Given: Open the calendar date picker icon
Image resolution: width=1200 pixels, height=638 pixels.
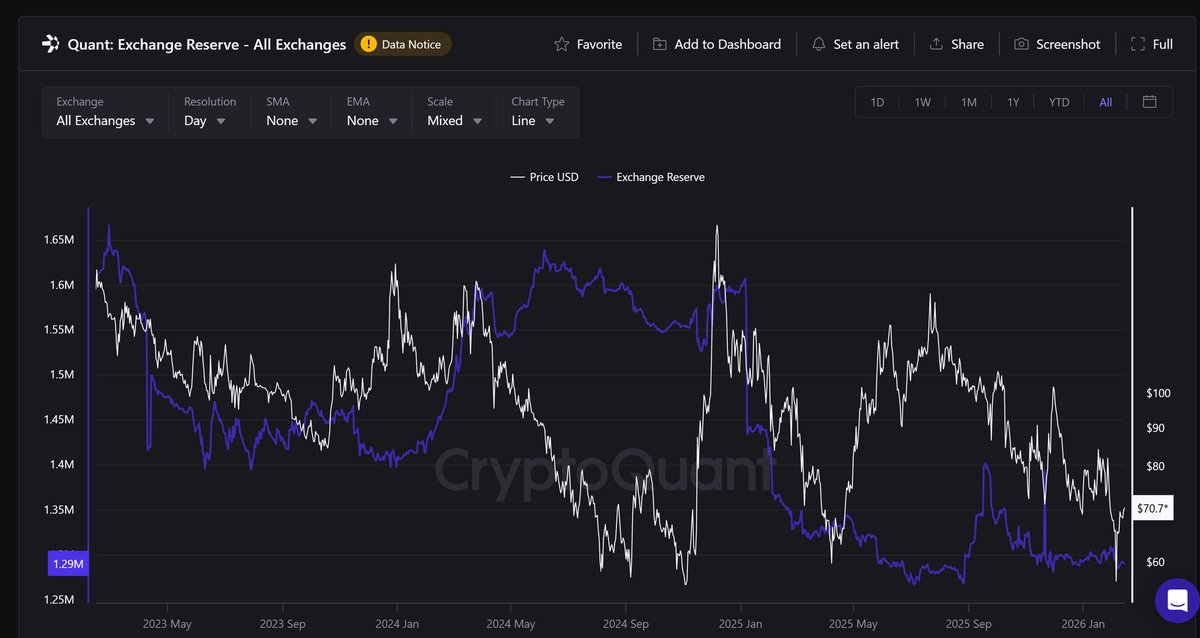Looking at the screenshot, I should [x=1150, y=102].
